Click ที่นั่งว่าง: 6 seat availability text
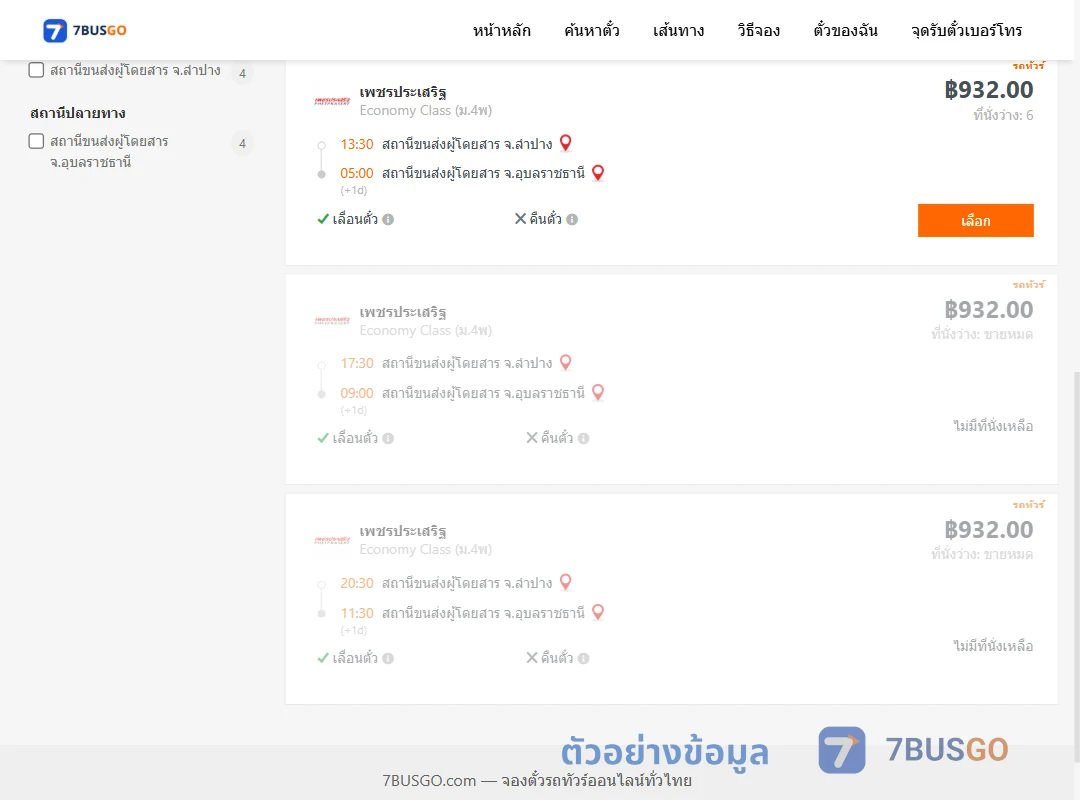Image resolution: width=1080 pixels, height=800 pixels. (x=1003, y=116)
